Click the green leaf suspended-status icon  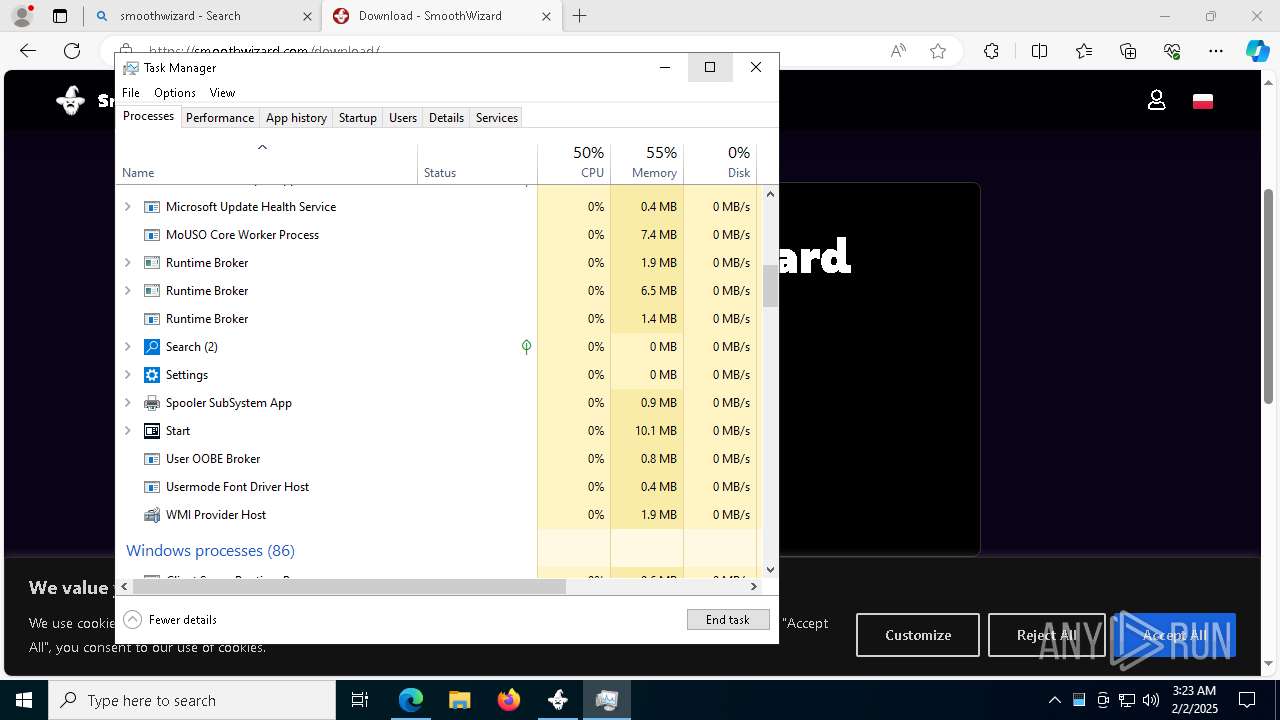click(x=526, y=347)
